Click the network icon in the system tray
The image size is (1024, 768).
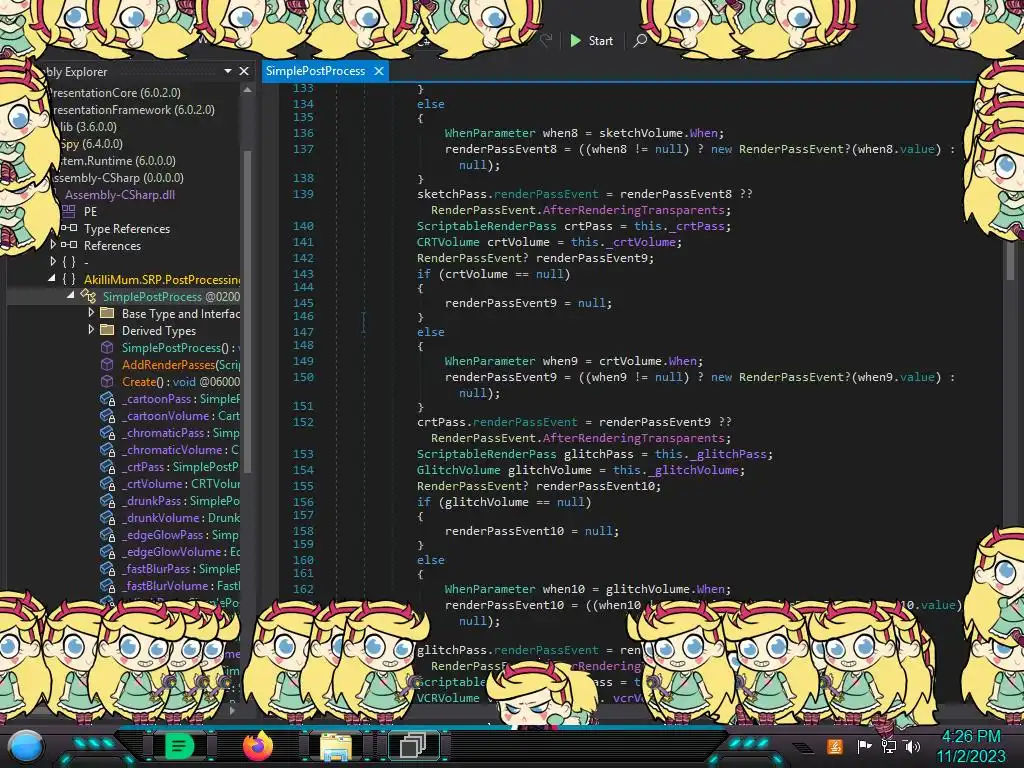(x=889, y=746)
